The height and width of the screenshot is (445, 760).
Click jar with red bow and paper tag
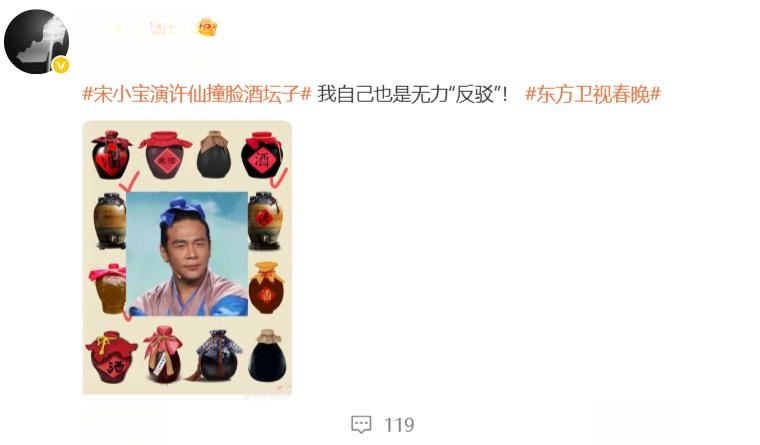click(164, 354)
